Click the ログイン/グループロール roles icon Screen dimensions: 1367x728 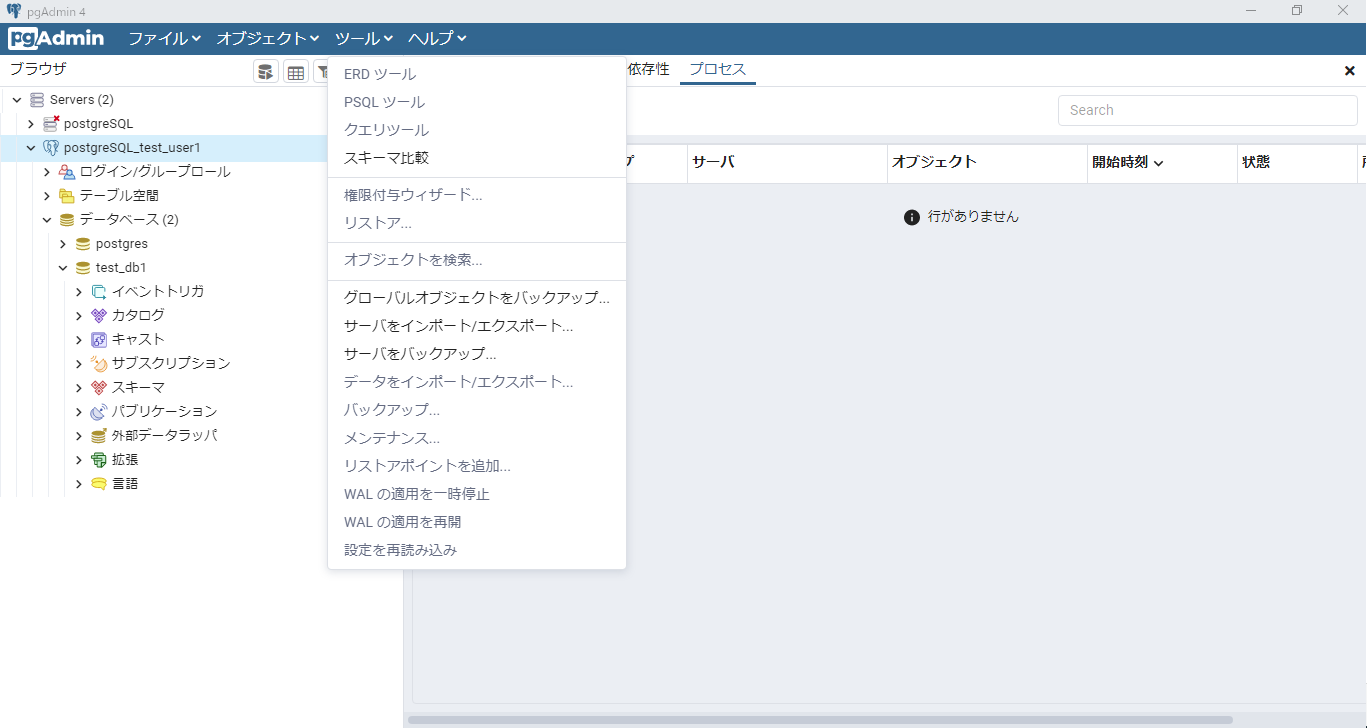coord(67,172)
